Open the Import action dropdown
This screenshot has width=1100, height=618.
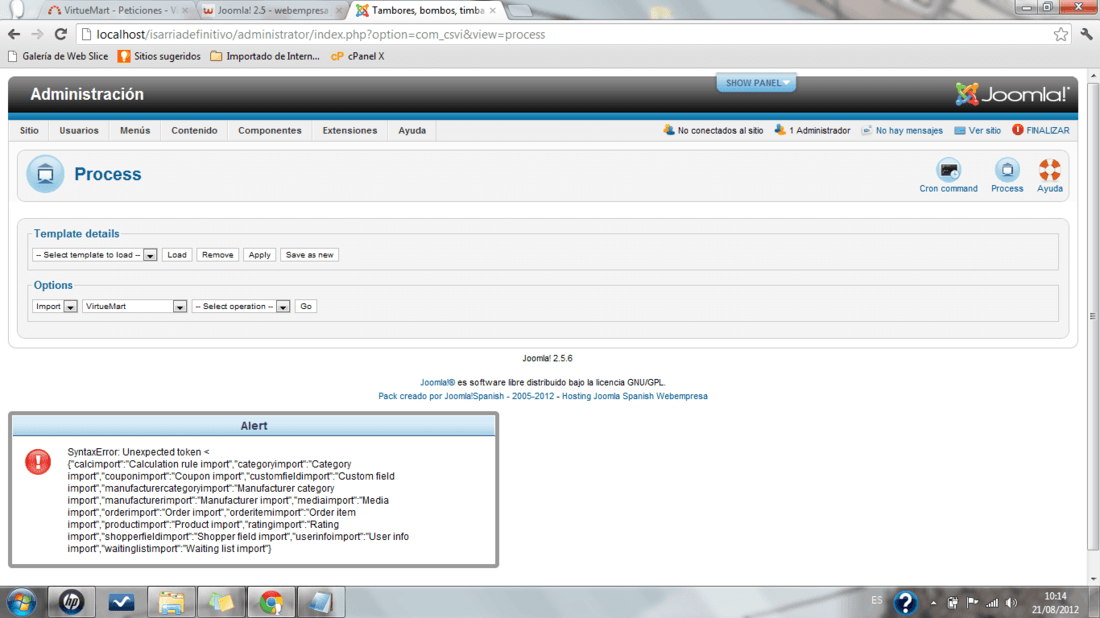[55, 307]
